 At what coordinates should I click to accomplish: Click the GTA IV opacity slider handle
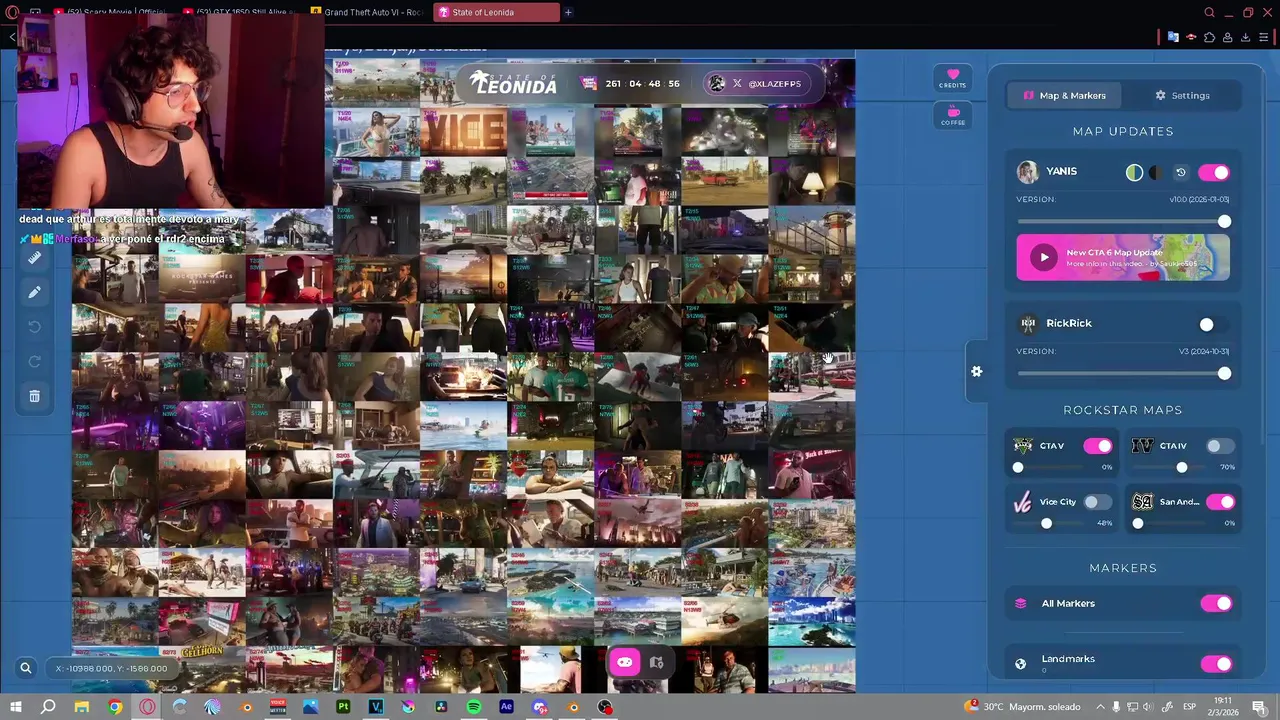[1182, 467]
